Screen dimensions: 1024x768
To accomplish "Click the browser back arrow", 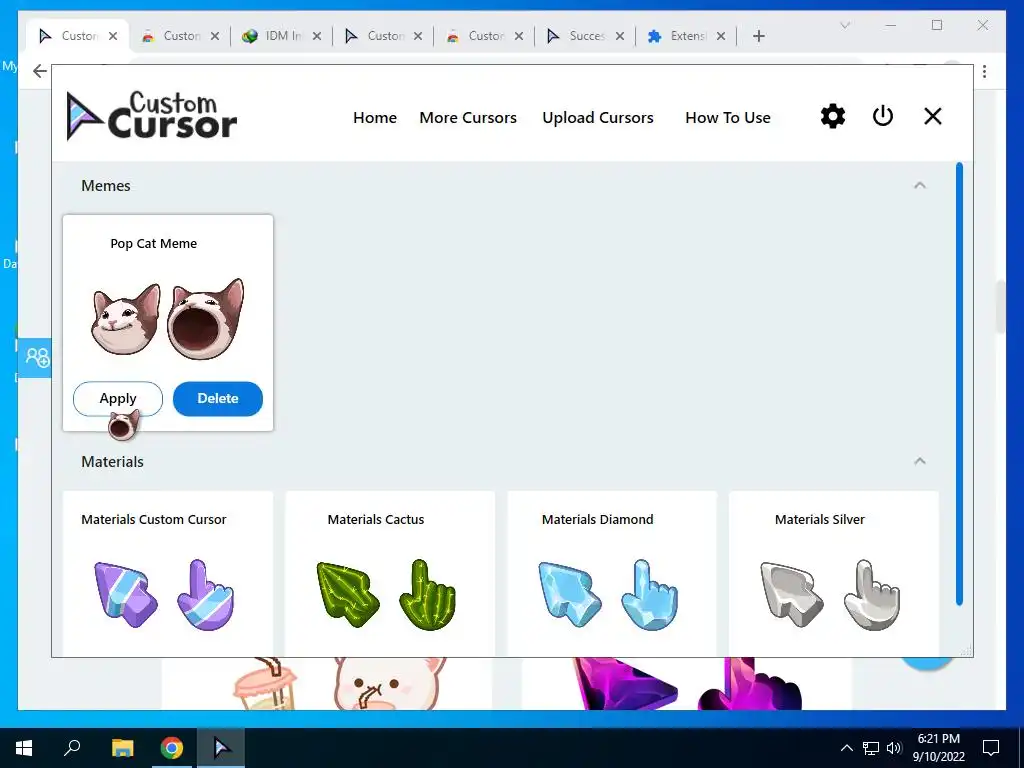I will (x=40, y=71).
